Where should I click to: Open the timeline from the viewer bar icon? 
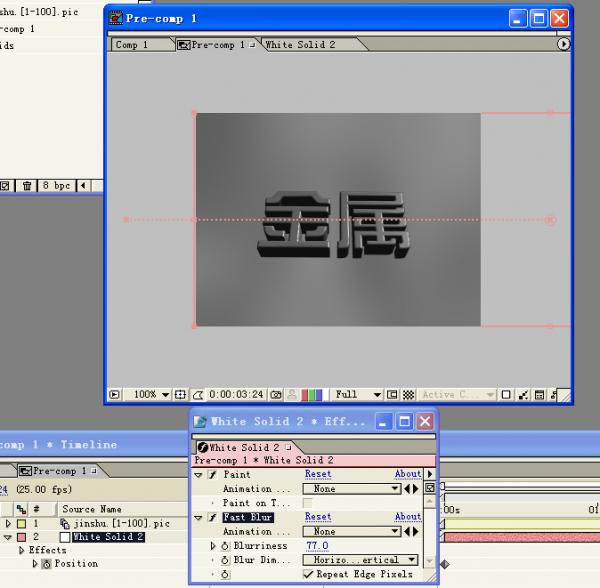coord(539,394)
